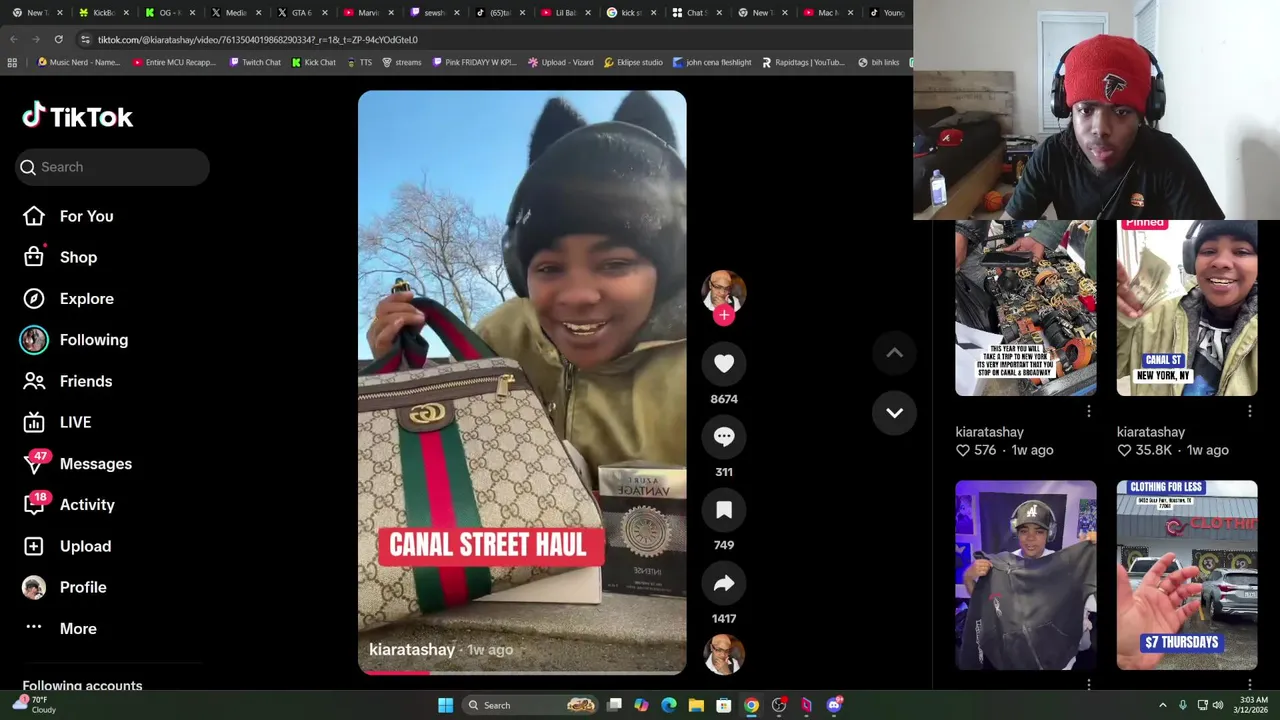
Task: Click the browser Back arrow
Action: 14,40
